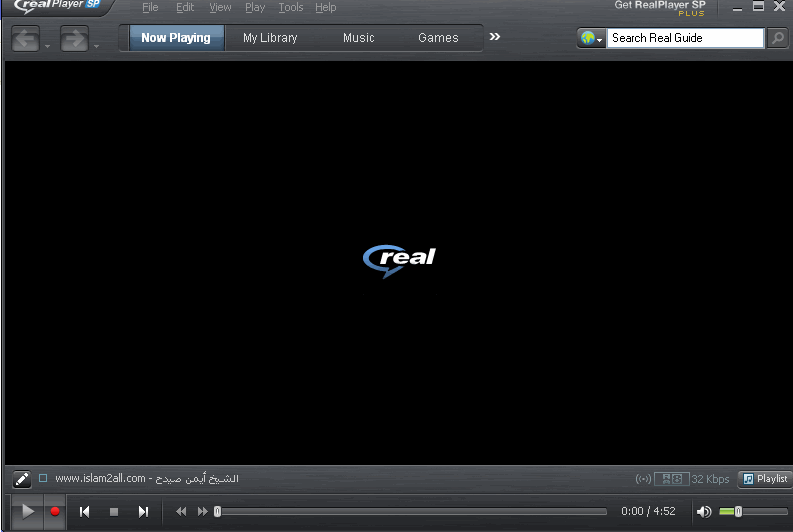Open the Help menu
Image resolution: width=793 pixels, height=532 pixels.
click(326, 8)
